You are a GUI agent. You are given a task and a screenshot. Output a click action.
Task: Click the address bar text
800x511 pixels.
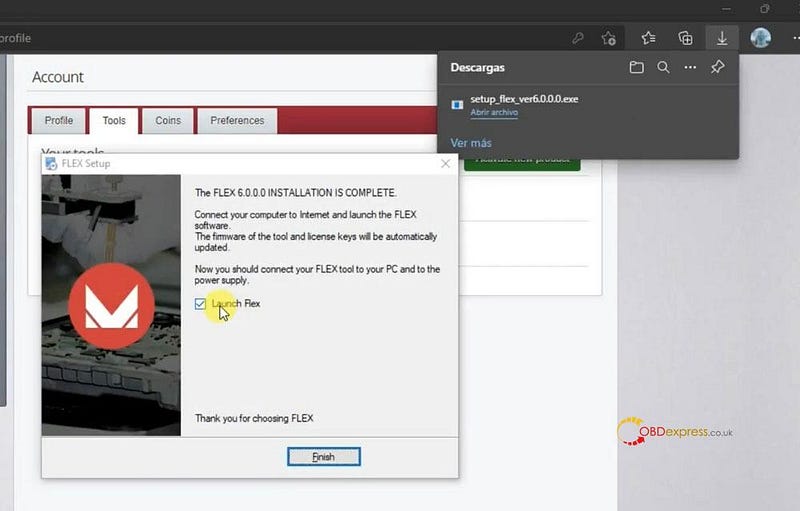pyautogui.click(x=15, y=38)
